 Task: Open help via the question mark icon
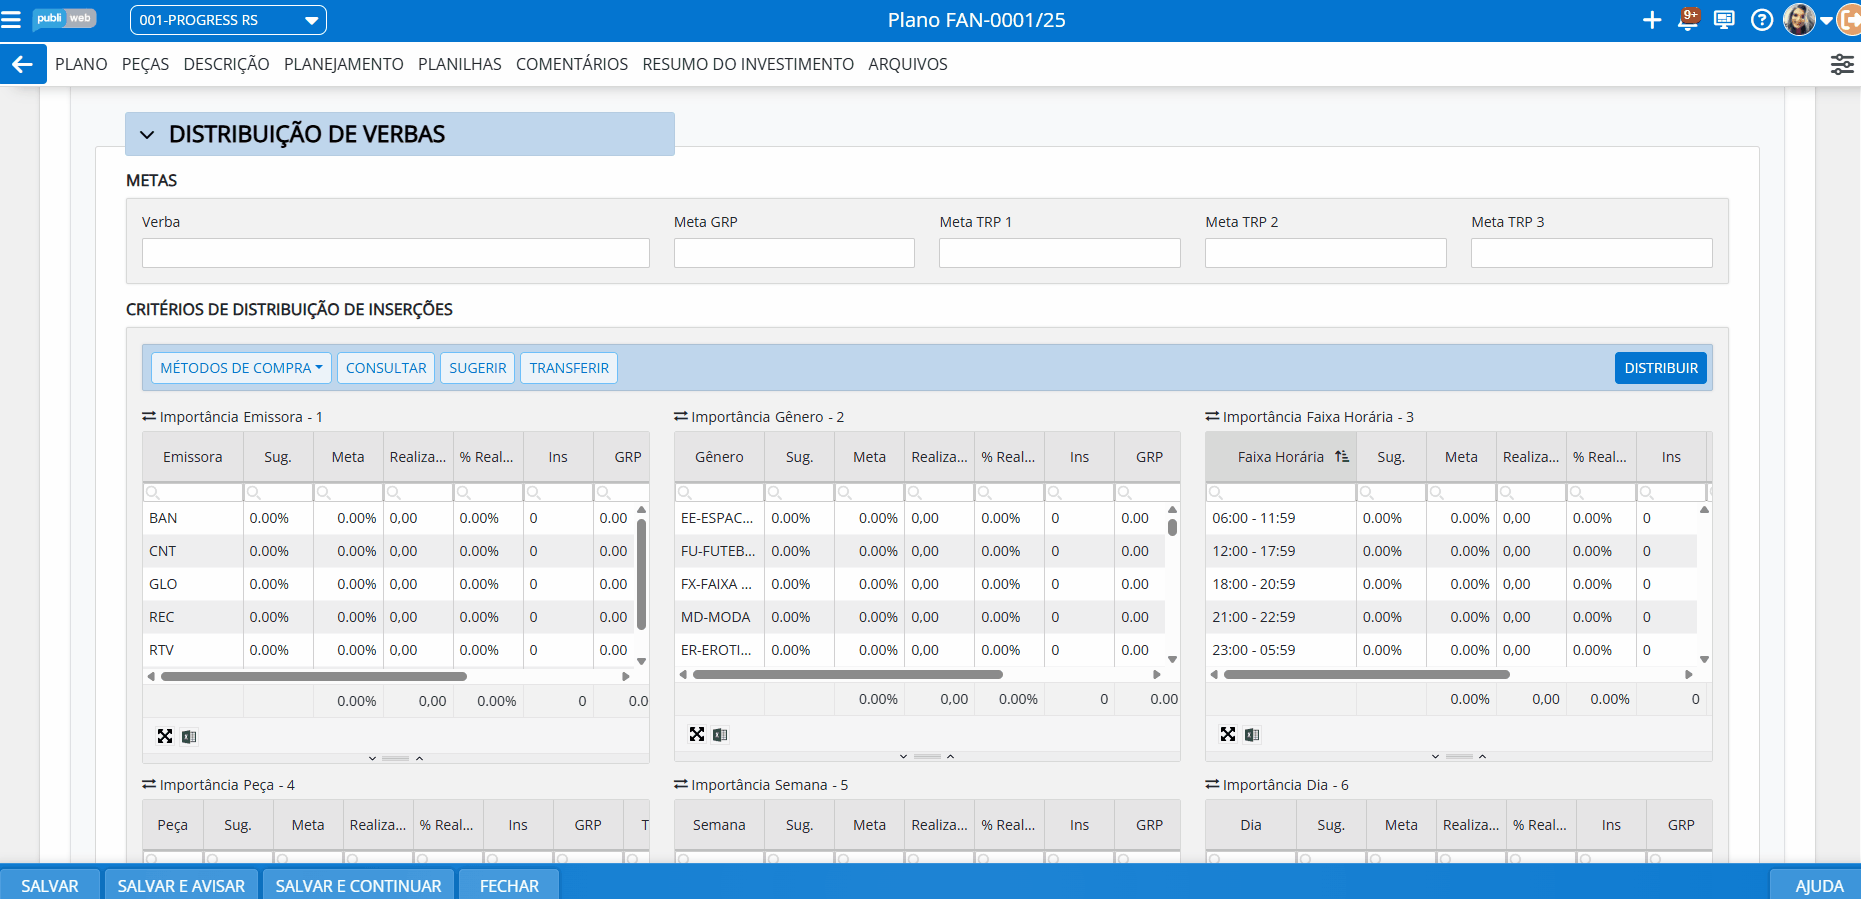click(1762, 20)
